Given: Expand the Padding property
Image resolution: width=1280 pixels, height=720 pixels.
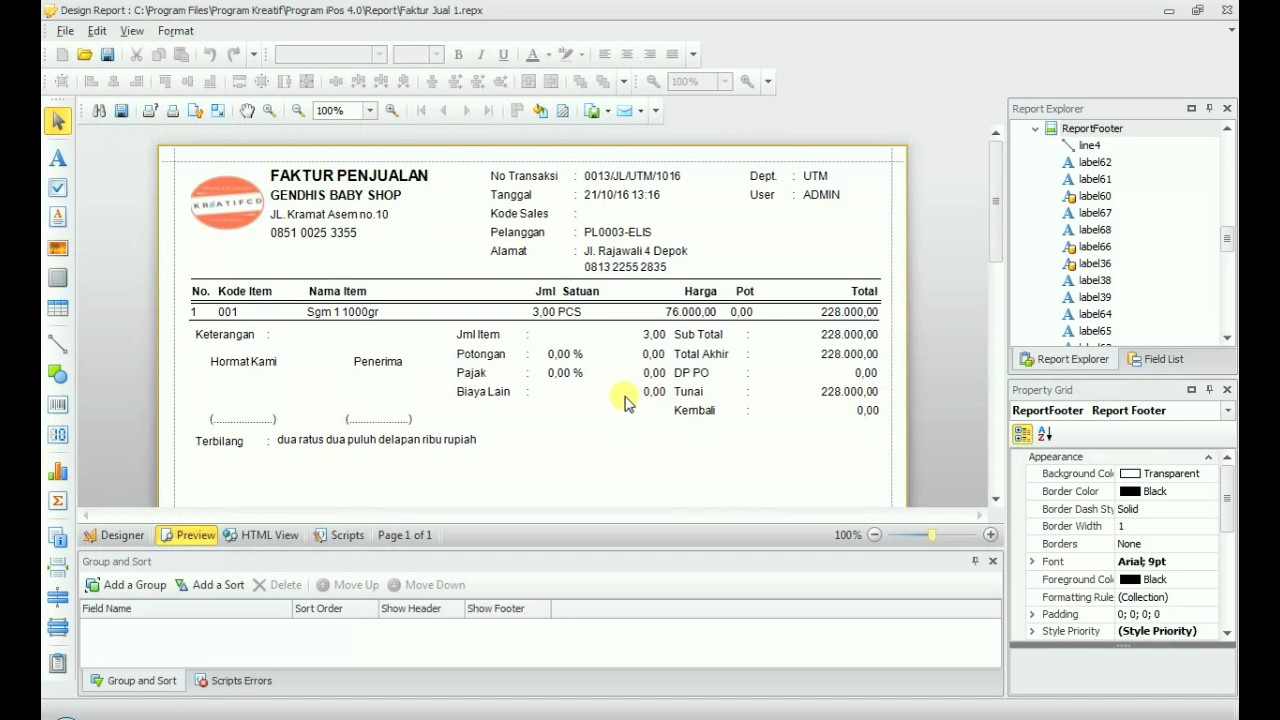Looking at the screenshot, I should coord(1032,614).
